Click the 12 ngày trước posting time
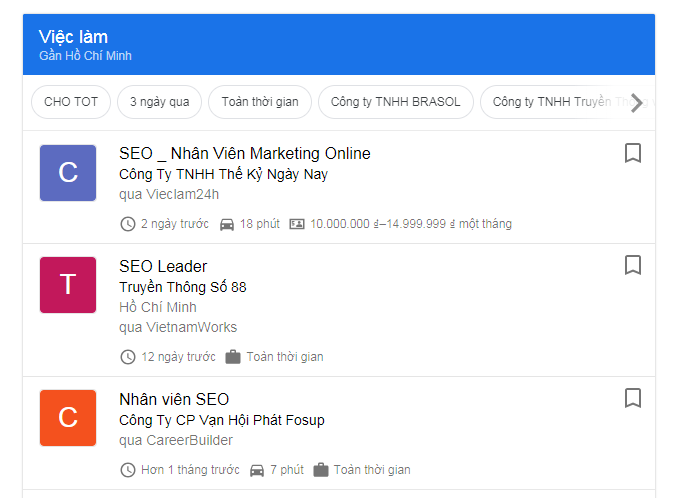The height and width of the screenshot is (498, 688). coord(179,357)
